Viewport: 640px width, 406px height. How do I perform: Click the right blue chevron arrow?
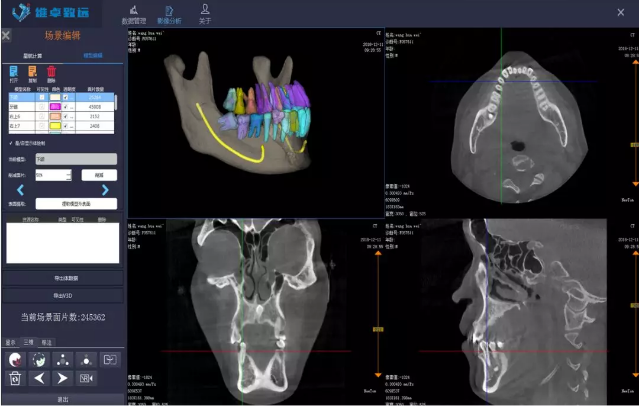104,189
